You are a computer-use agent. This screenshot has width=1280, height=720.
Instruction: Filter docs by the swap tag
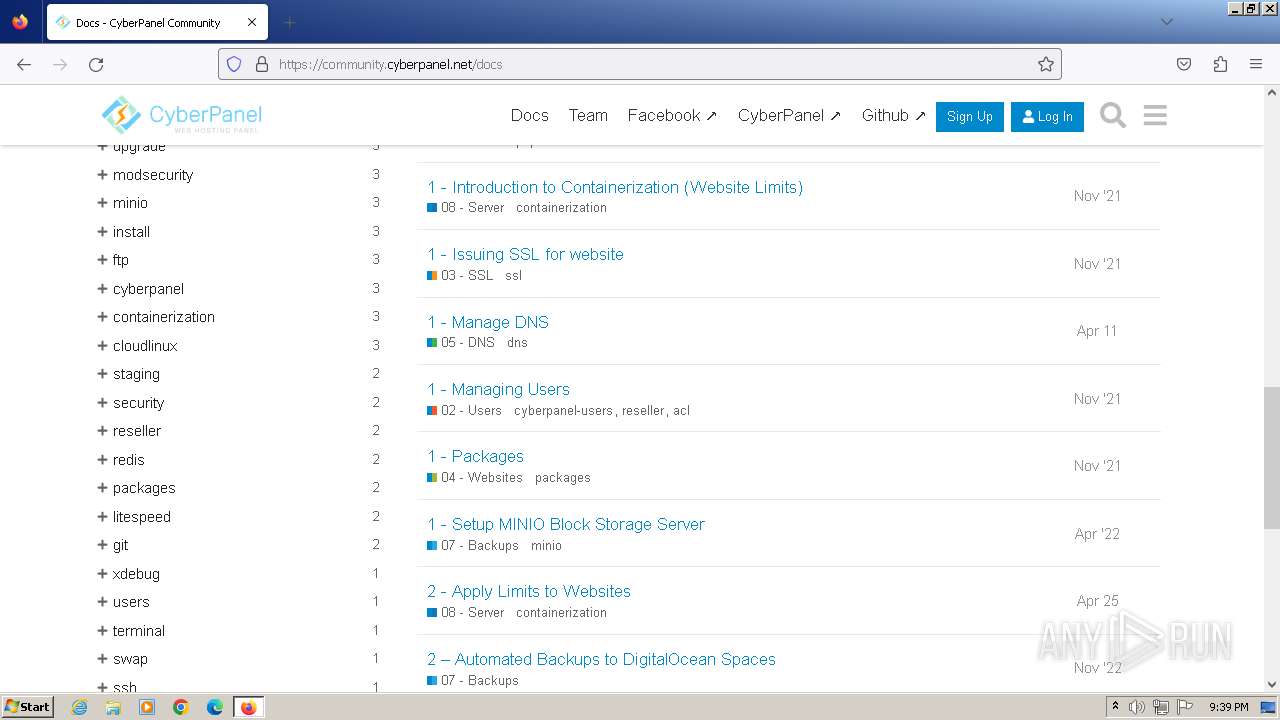click(x=130, y=658)
